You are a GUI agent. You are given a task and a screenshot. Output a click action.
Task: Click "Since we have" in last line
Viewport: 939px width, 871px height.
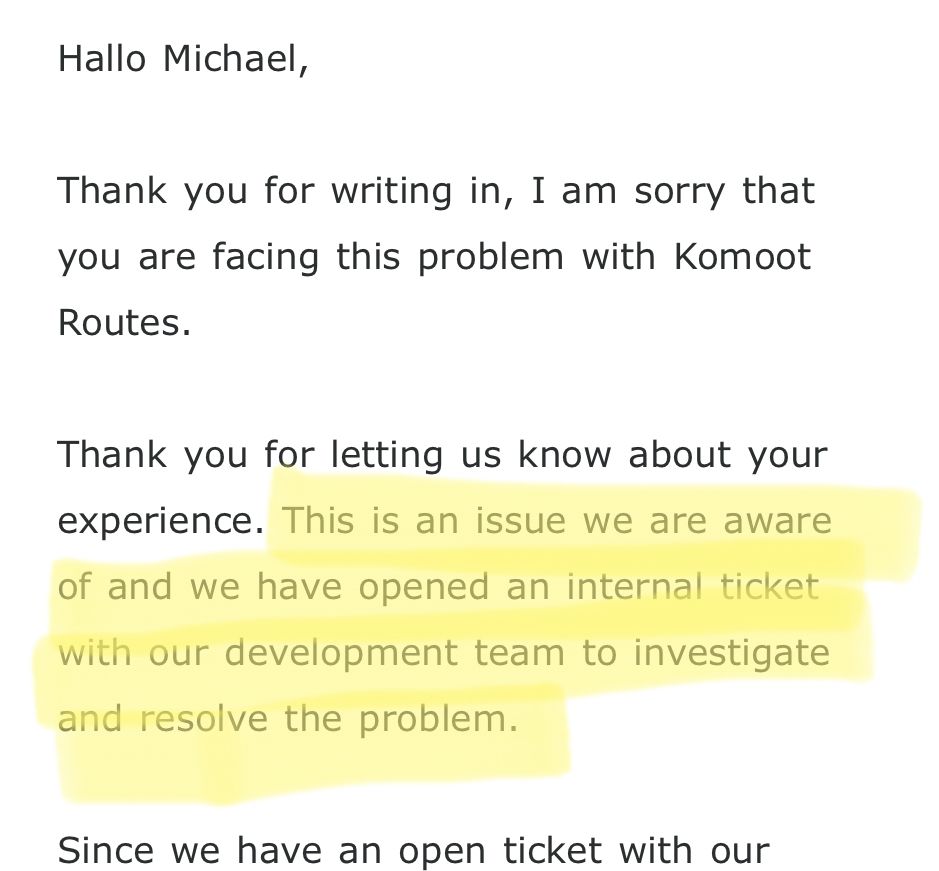189,850
